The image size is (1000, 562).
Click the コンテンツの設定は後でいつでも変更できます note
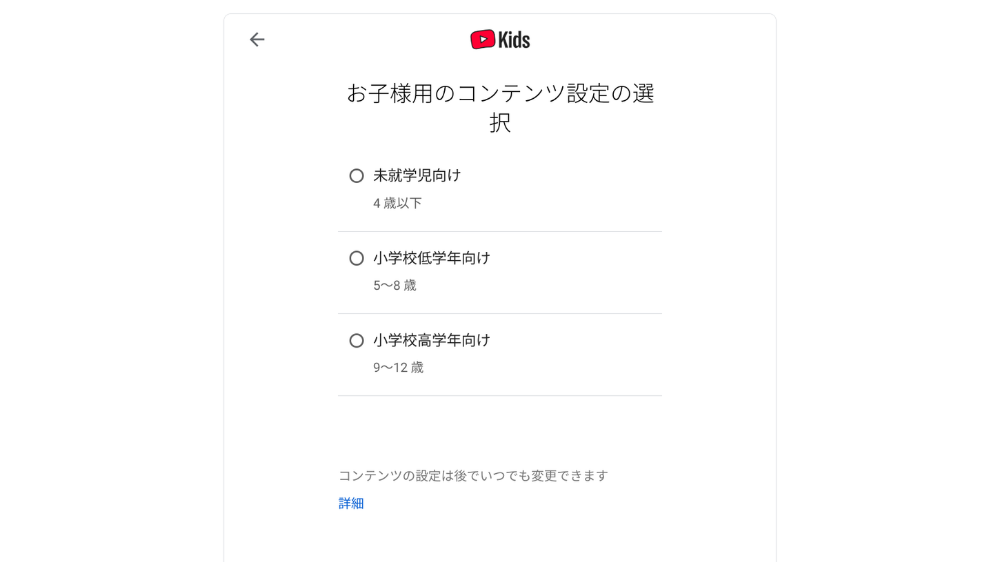coord(473,476)
